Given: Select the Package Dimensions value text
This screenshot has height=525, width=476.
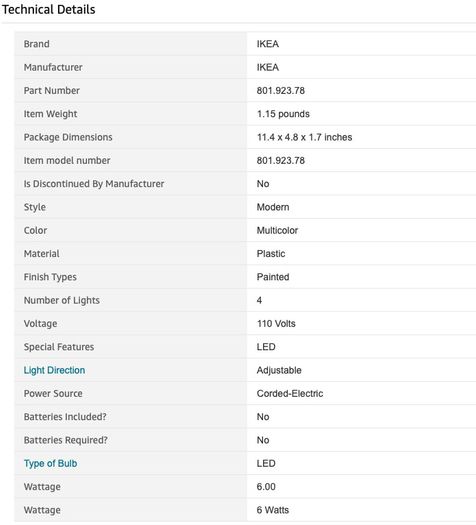Looking at the screenshot, I should click(304, 137).
